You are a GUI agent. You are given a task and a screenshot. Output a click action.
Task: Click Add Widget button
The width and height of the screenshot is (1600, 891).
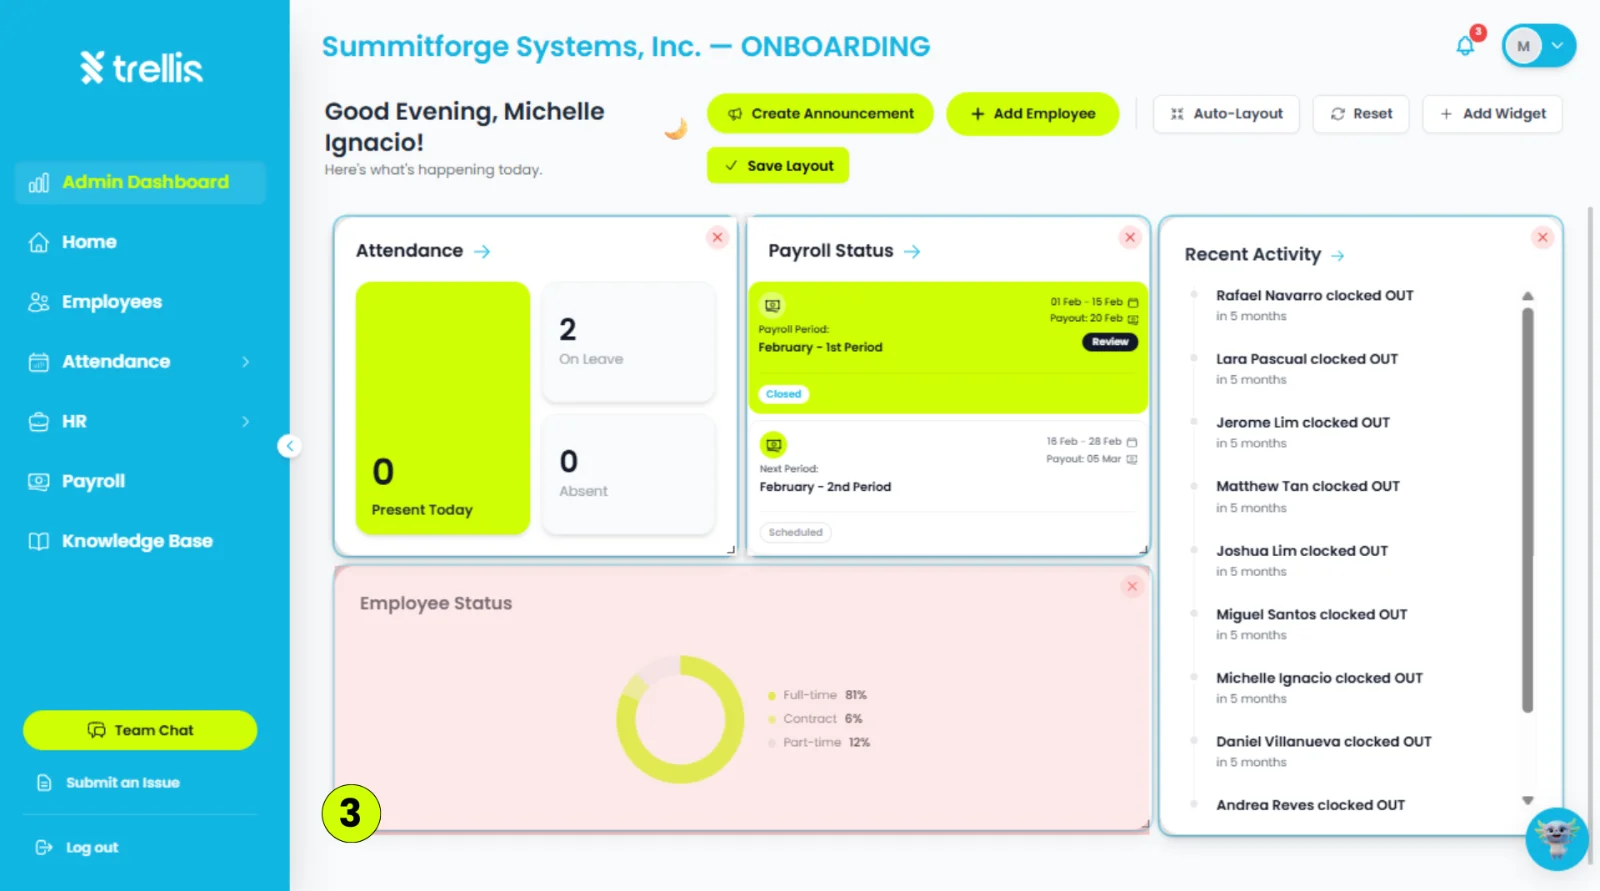[x=1493, y=114]
